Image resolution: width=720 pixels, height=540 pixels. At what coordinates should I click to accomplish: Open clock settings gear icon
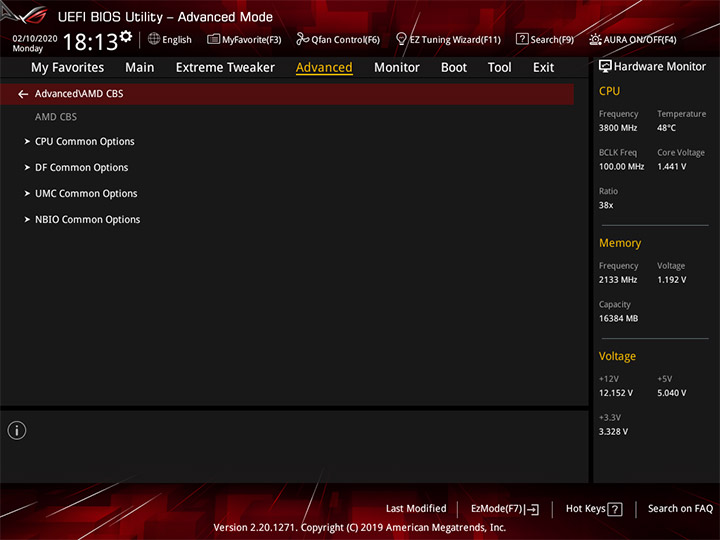coord(125,36)
